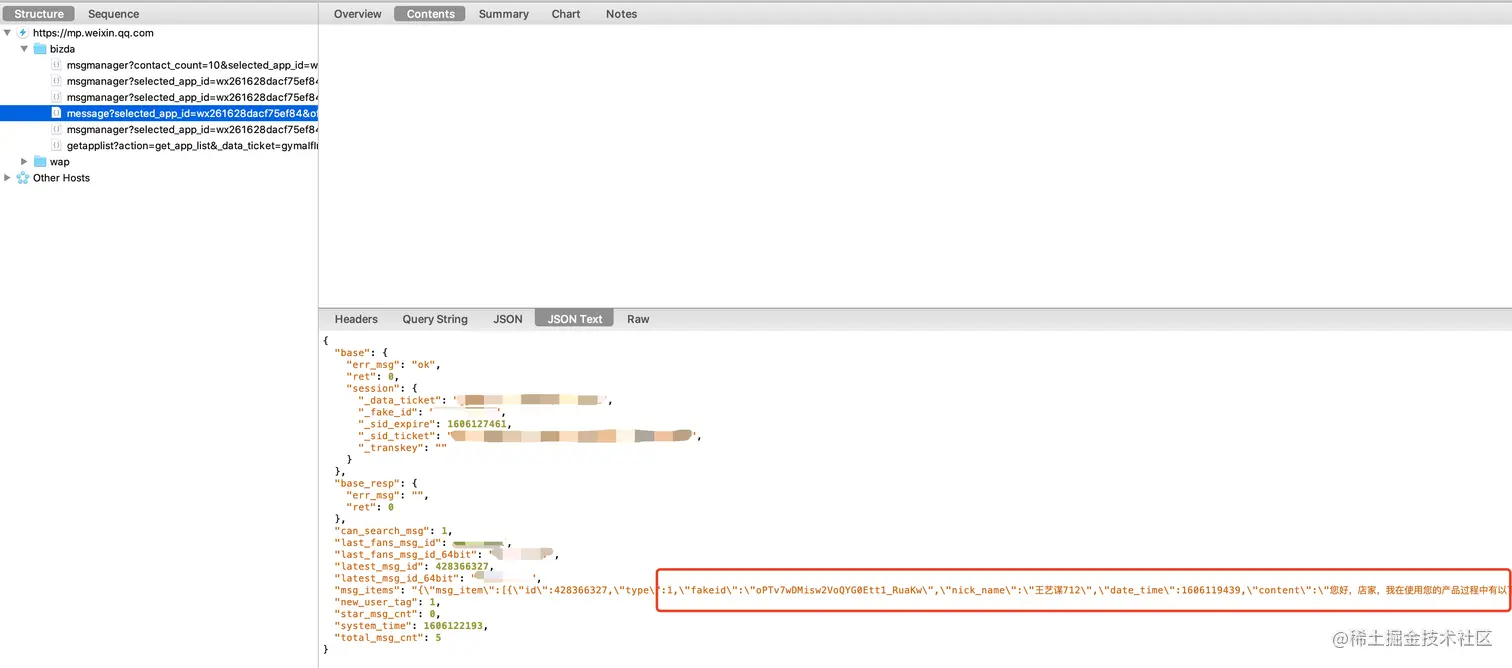Click the Other Hosts cluster icon
The width and height of the screenshot is (1512, 668).
[x=23, y=178]
